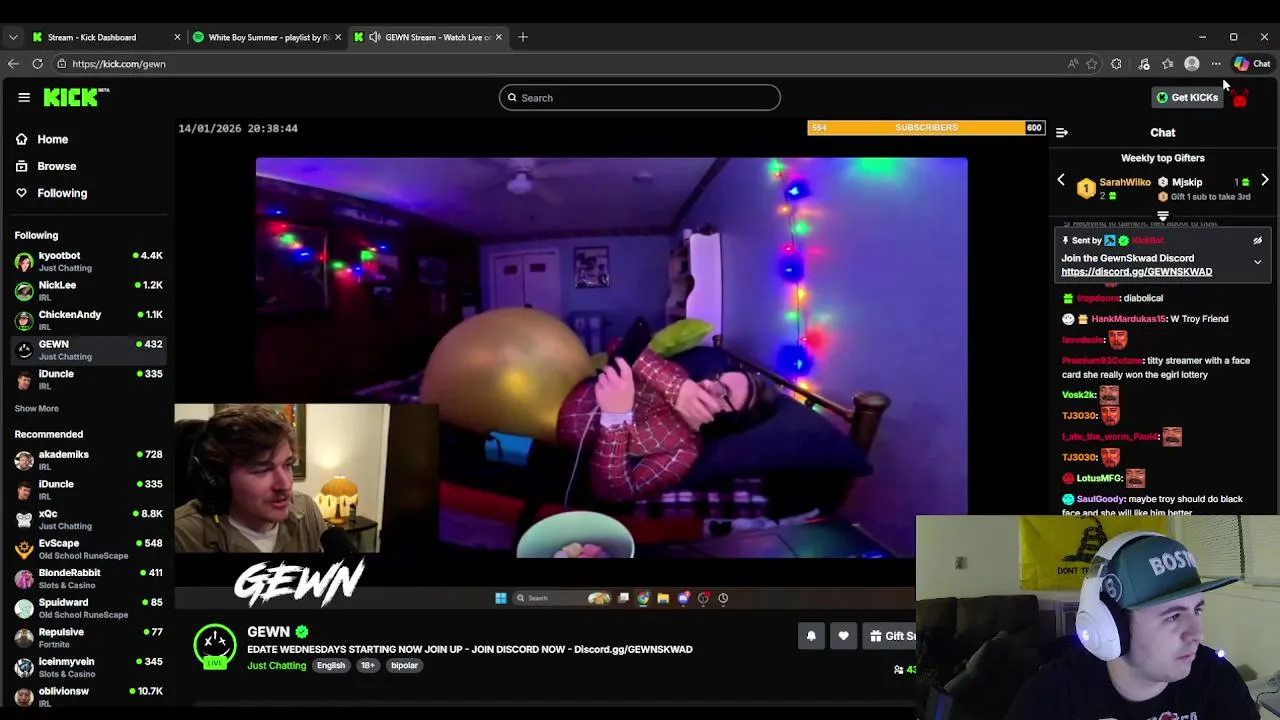This screenshot has width=1280, height=720.
Task: Toggle read aloud in address bar
Action: (1073, 64)
